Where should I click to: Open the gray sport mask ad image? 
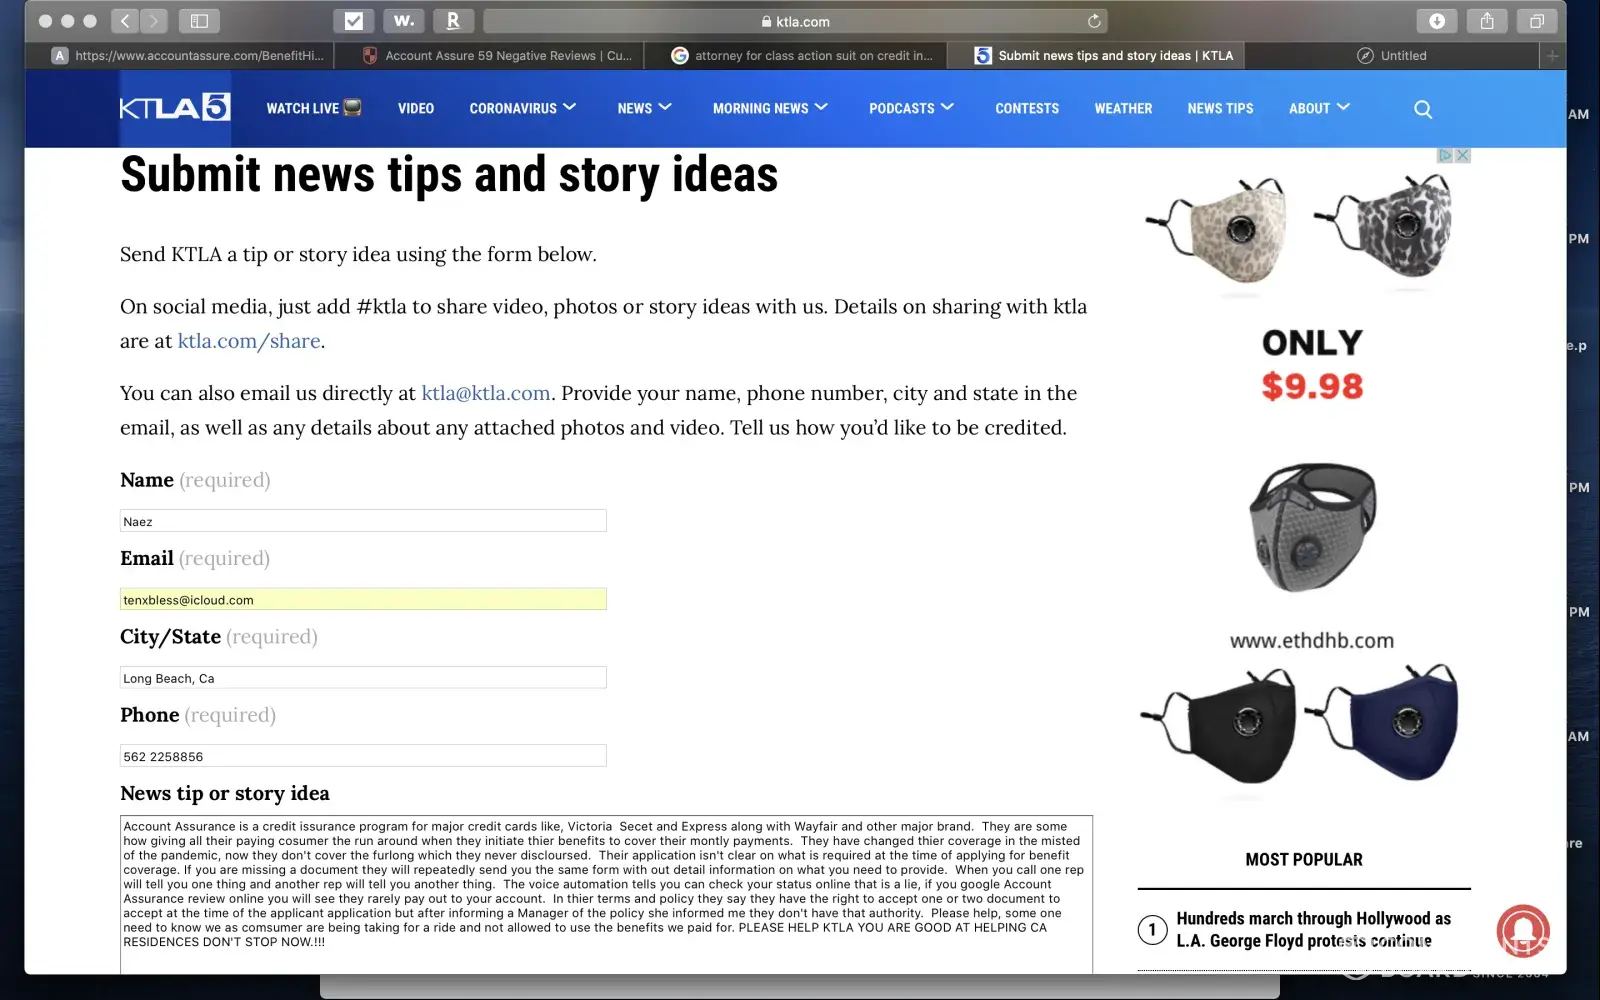pyautogui.click(x=1312, y=528)
